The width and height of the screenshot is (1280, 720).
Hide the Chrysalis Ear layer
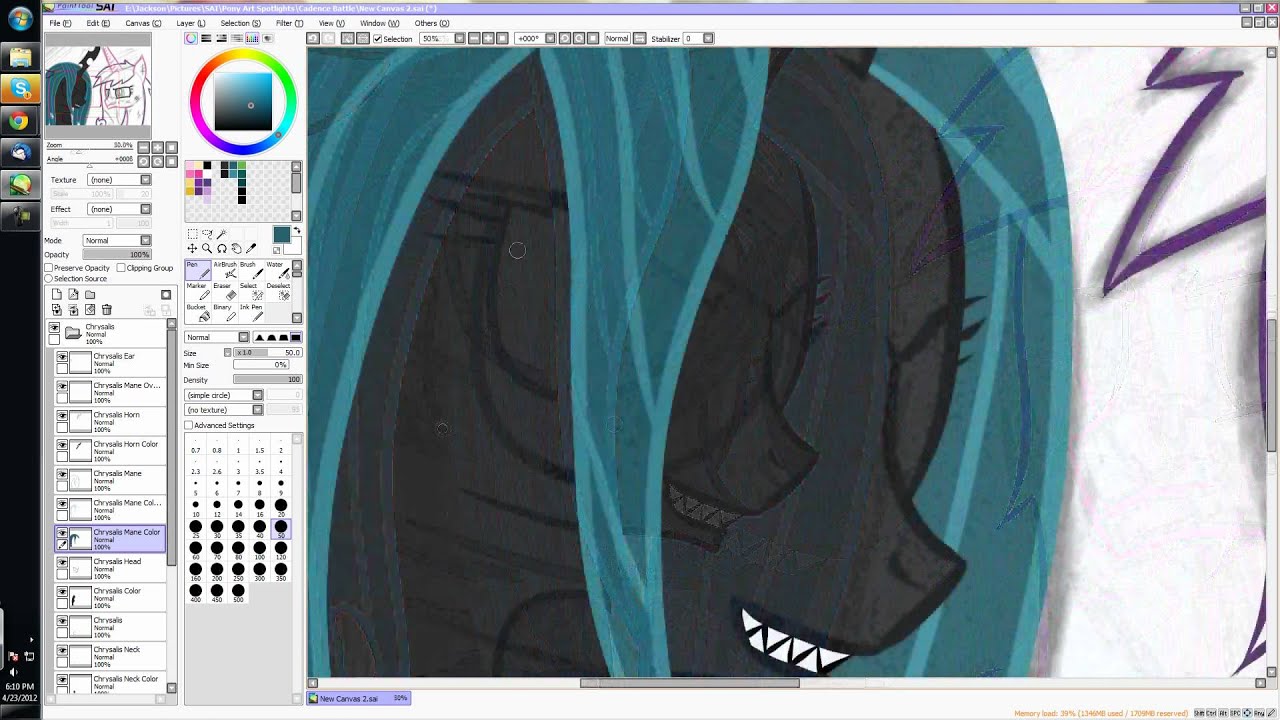click(x=62, y=357)
